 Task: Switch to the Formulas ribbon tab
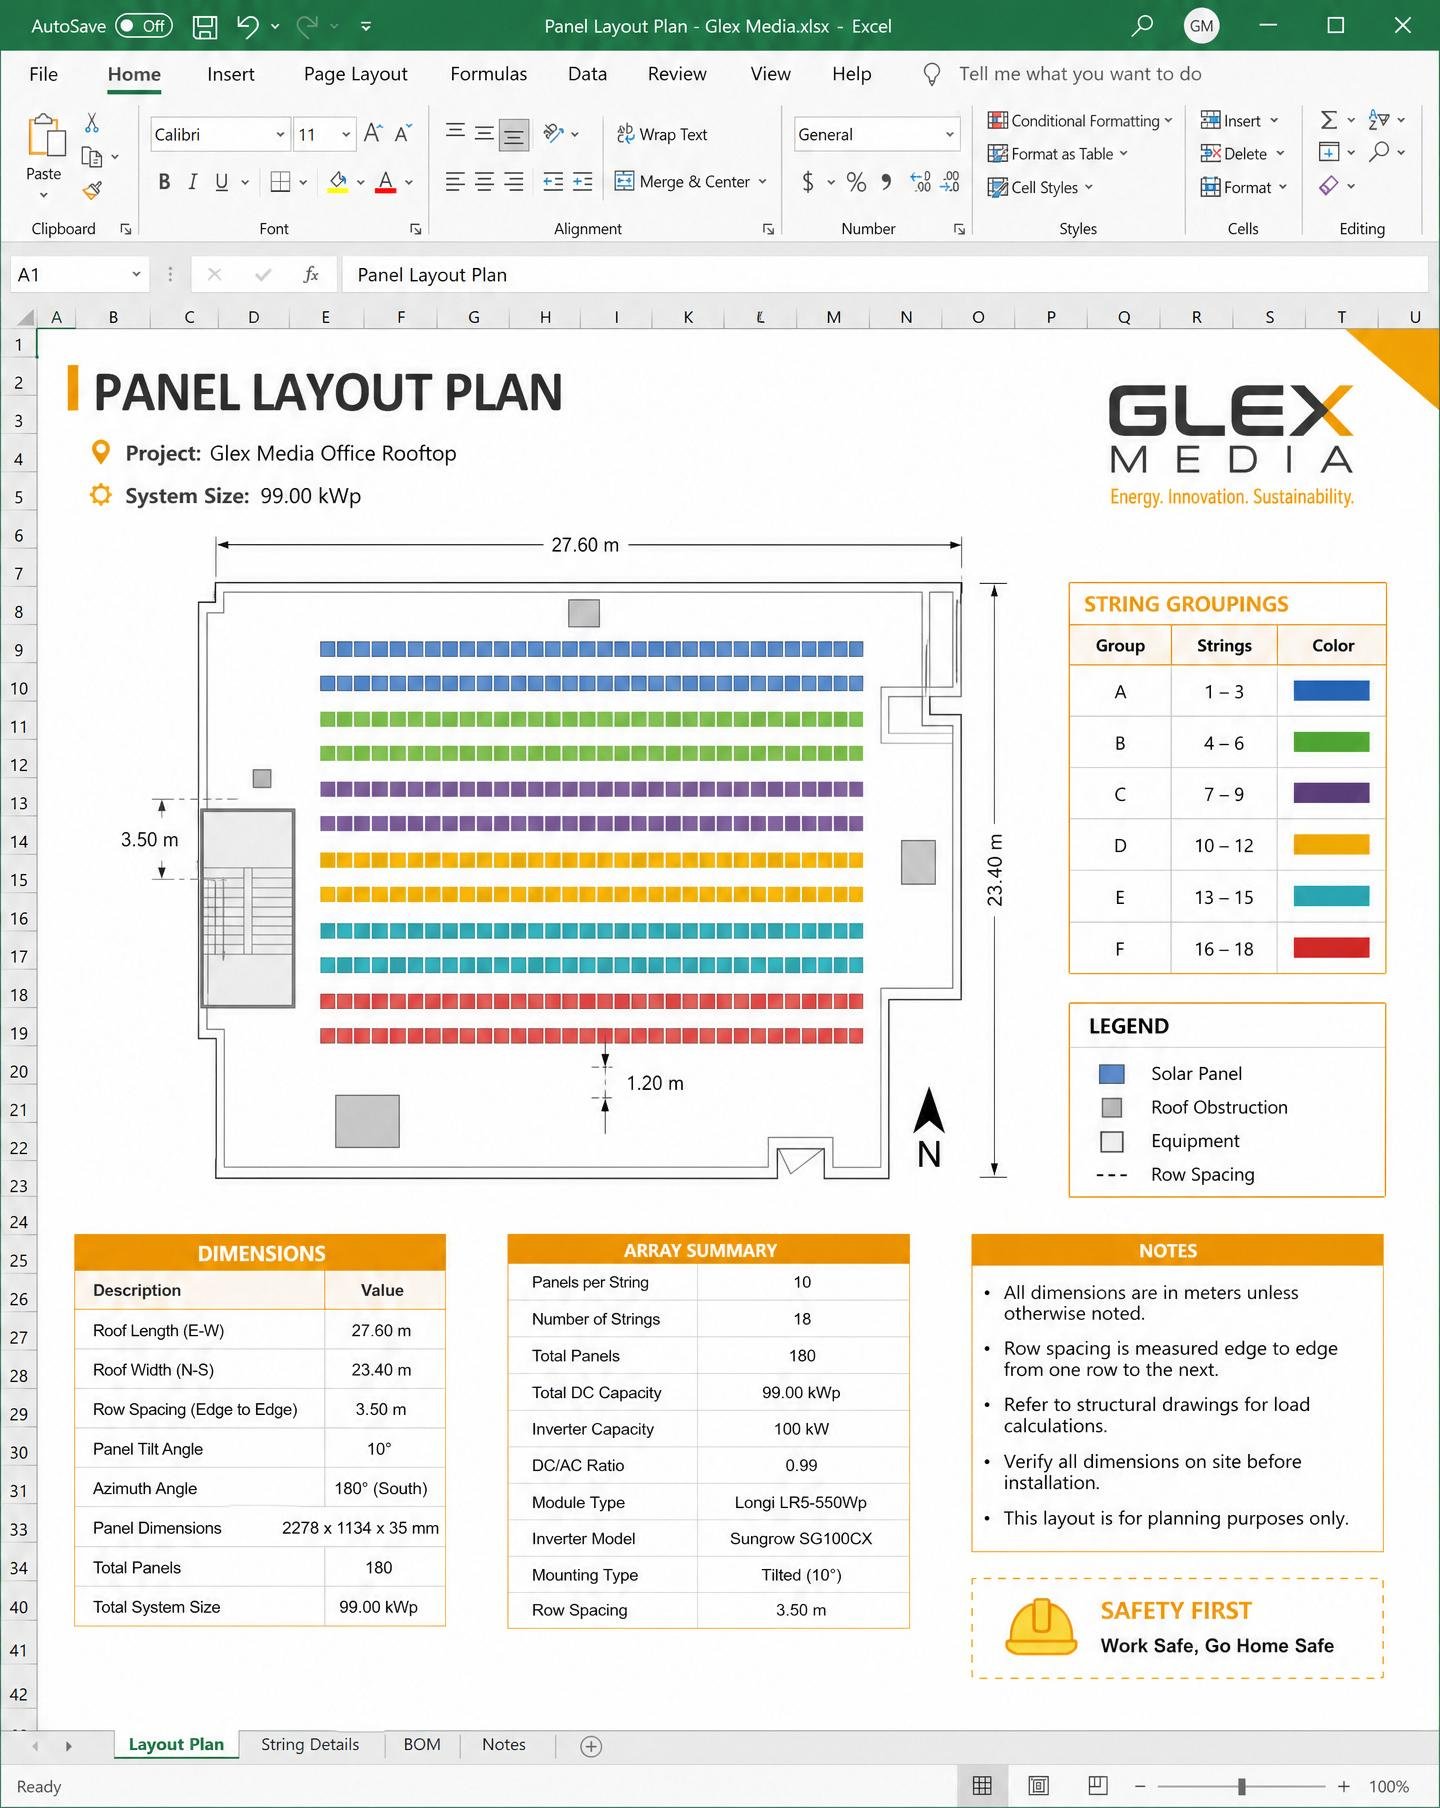(488, 74)
